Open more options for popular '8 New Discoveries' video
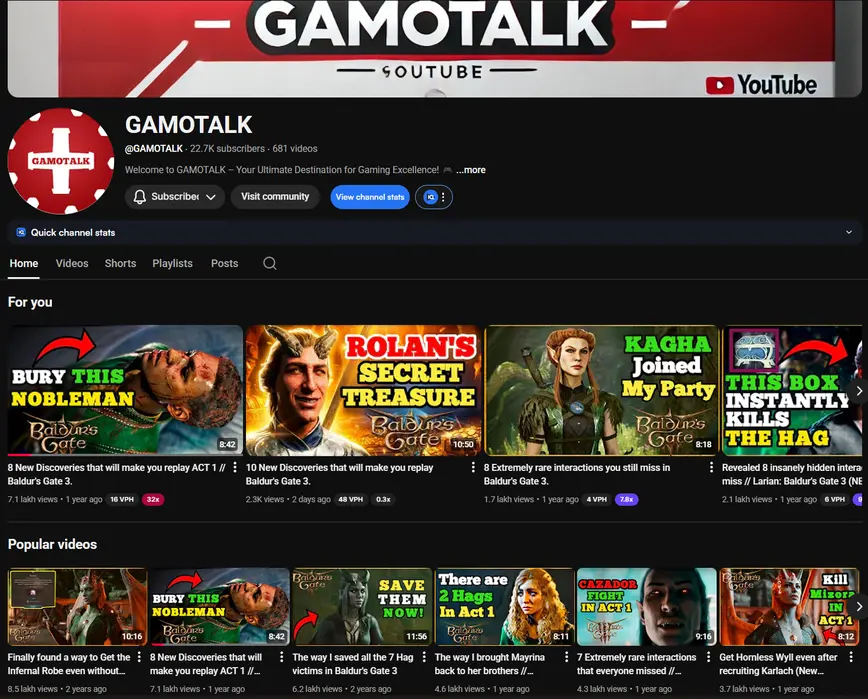 click(281, 657)
